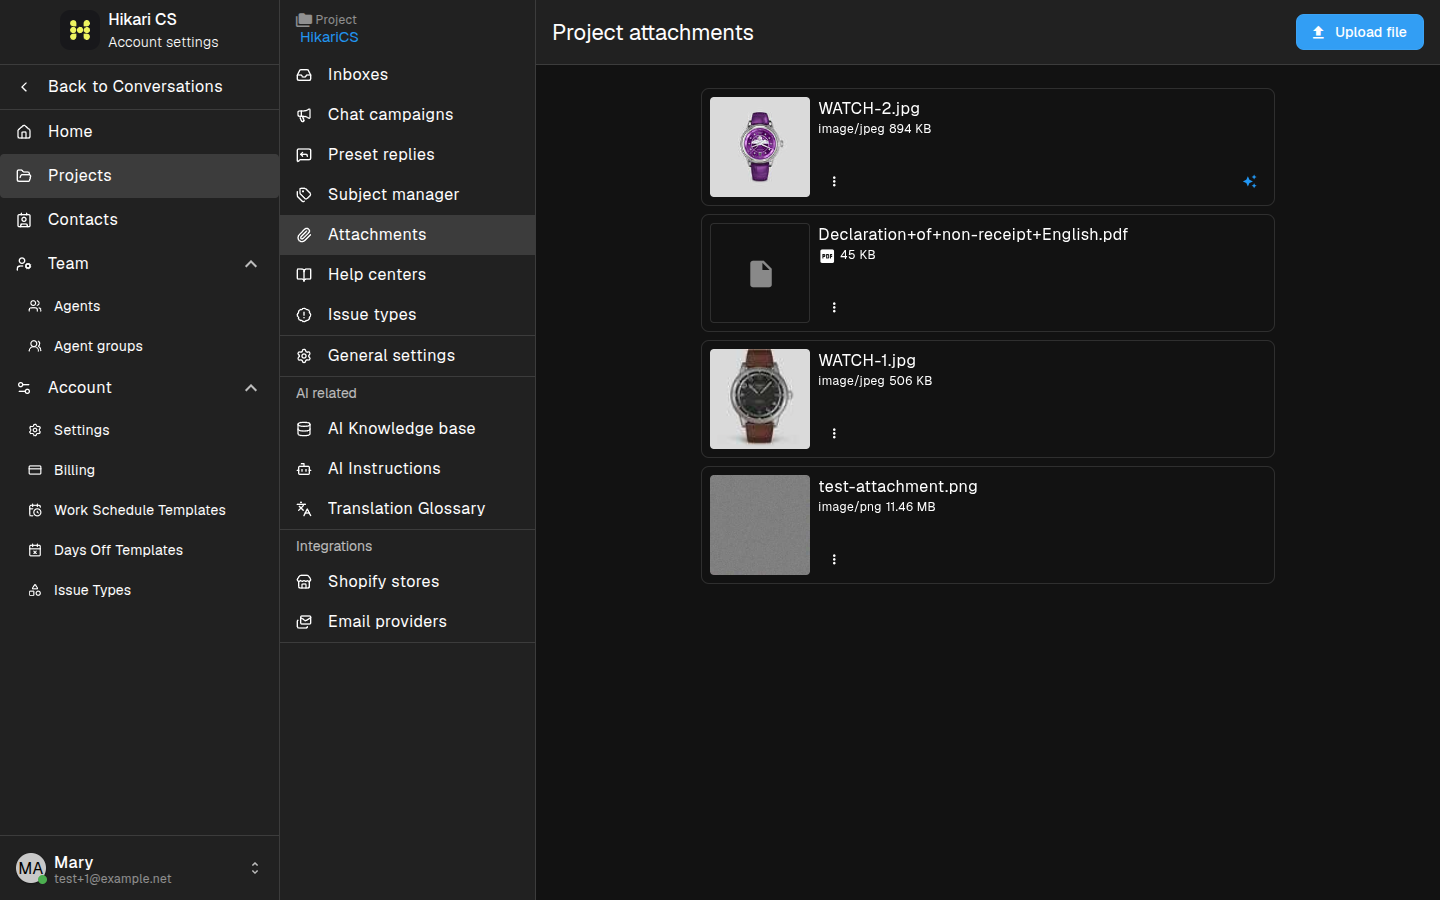Click the WATCH-1.jpg file name
This screenshot has width=1440, height=900.
[x=867, y=360]
